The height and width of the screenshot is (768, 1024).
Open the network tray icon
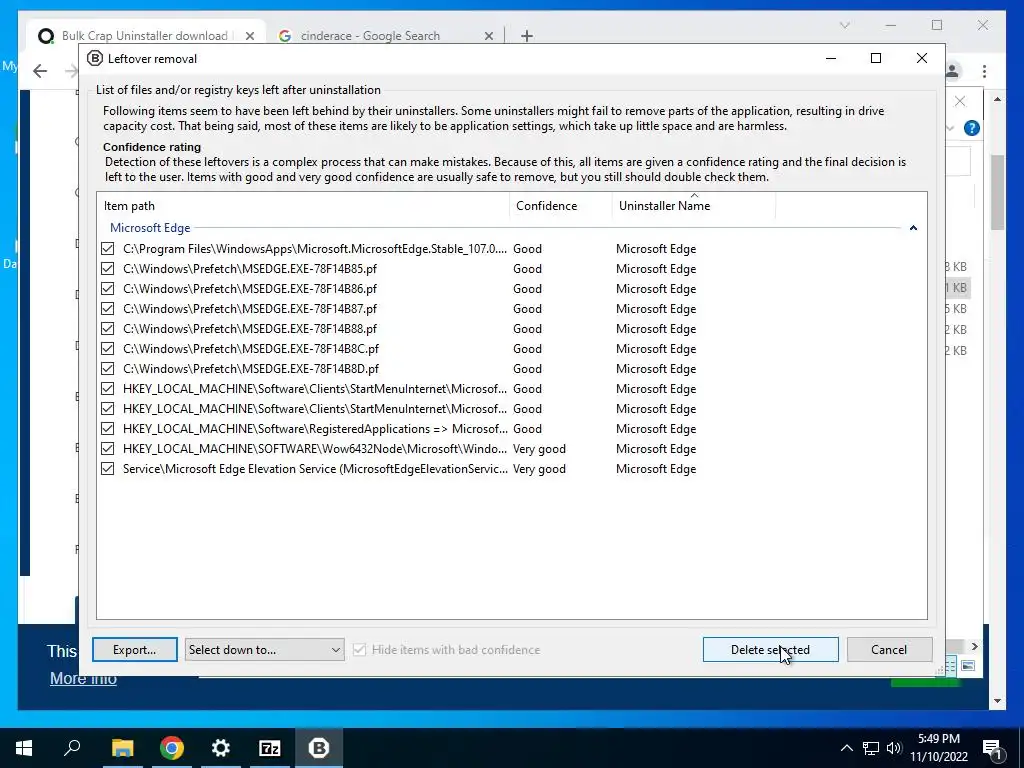coord(871,748)
